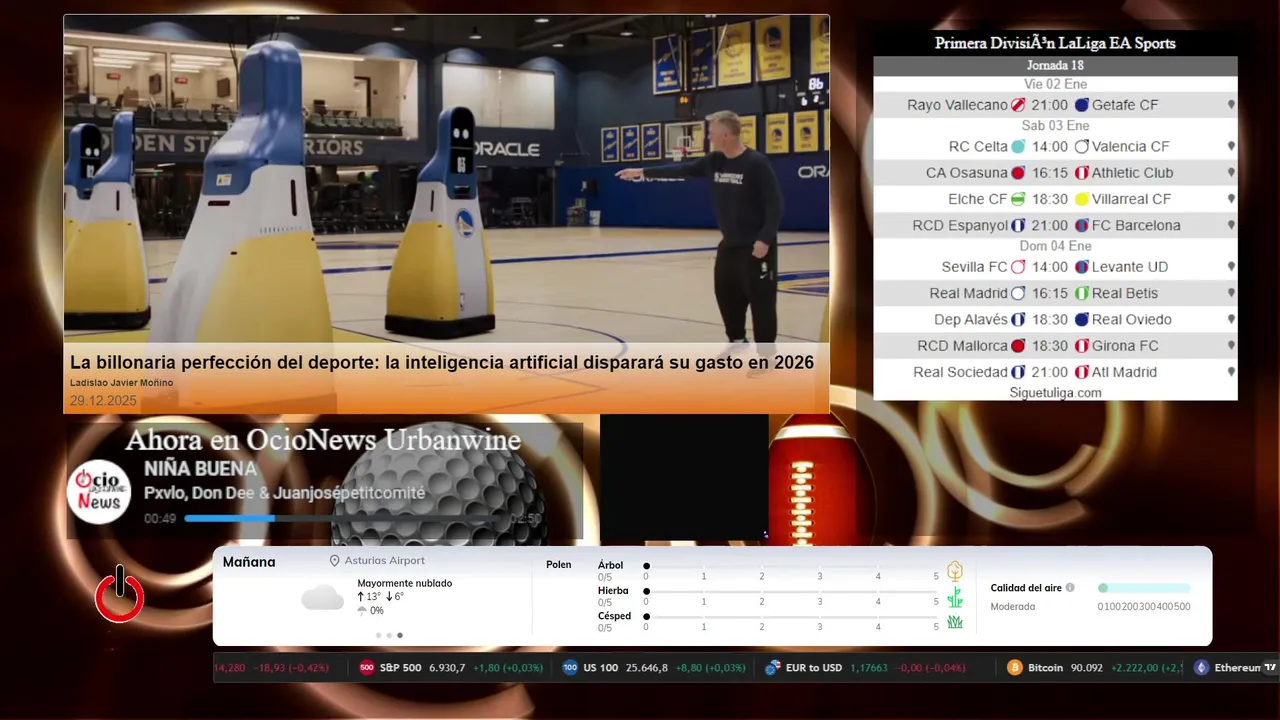Click the cloud weather icon
This screenshot has width=1280, height=720.
tap(322, 598)
